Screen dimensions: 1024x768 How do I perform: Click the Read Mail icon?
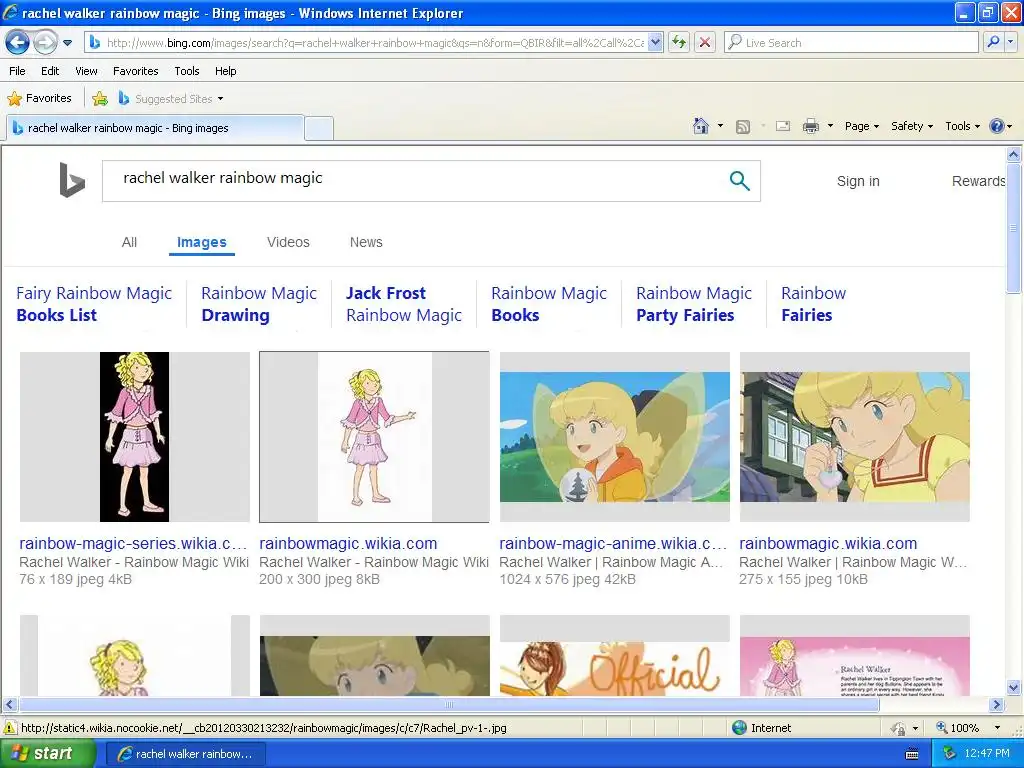[782, 127]
